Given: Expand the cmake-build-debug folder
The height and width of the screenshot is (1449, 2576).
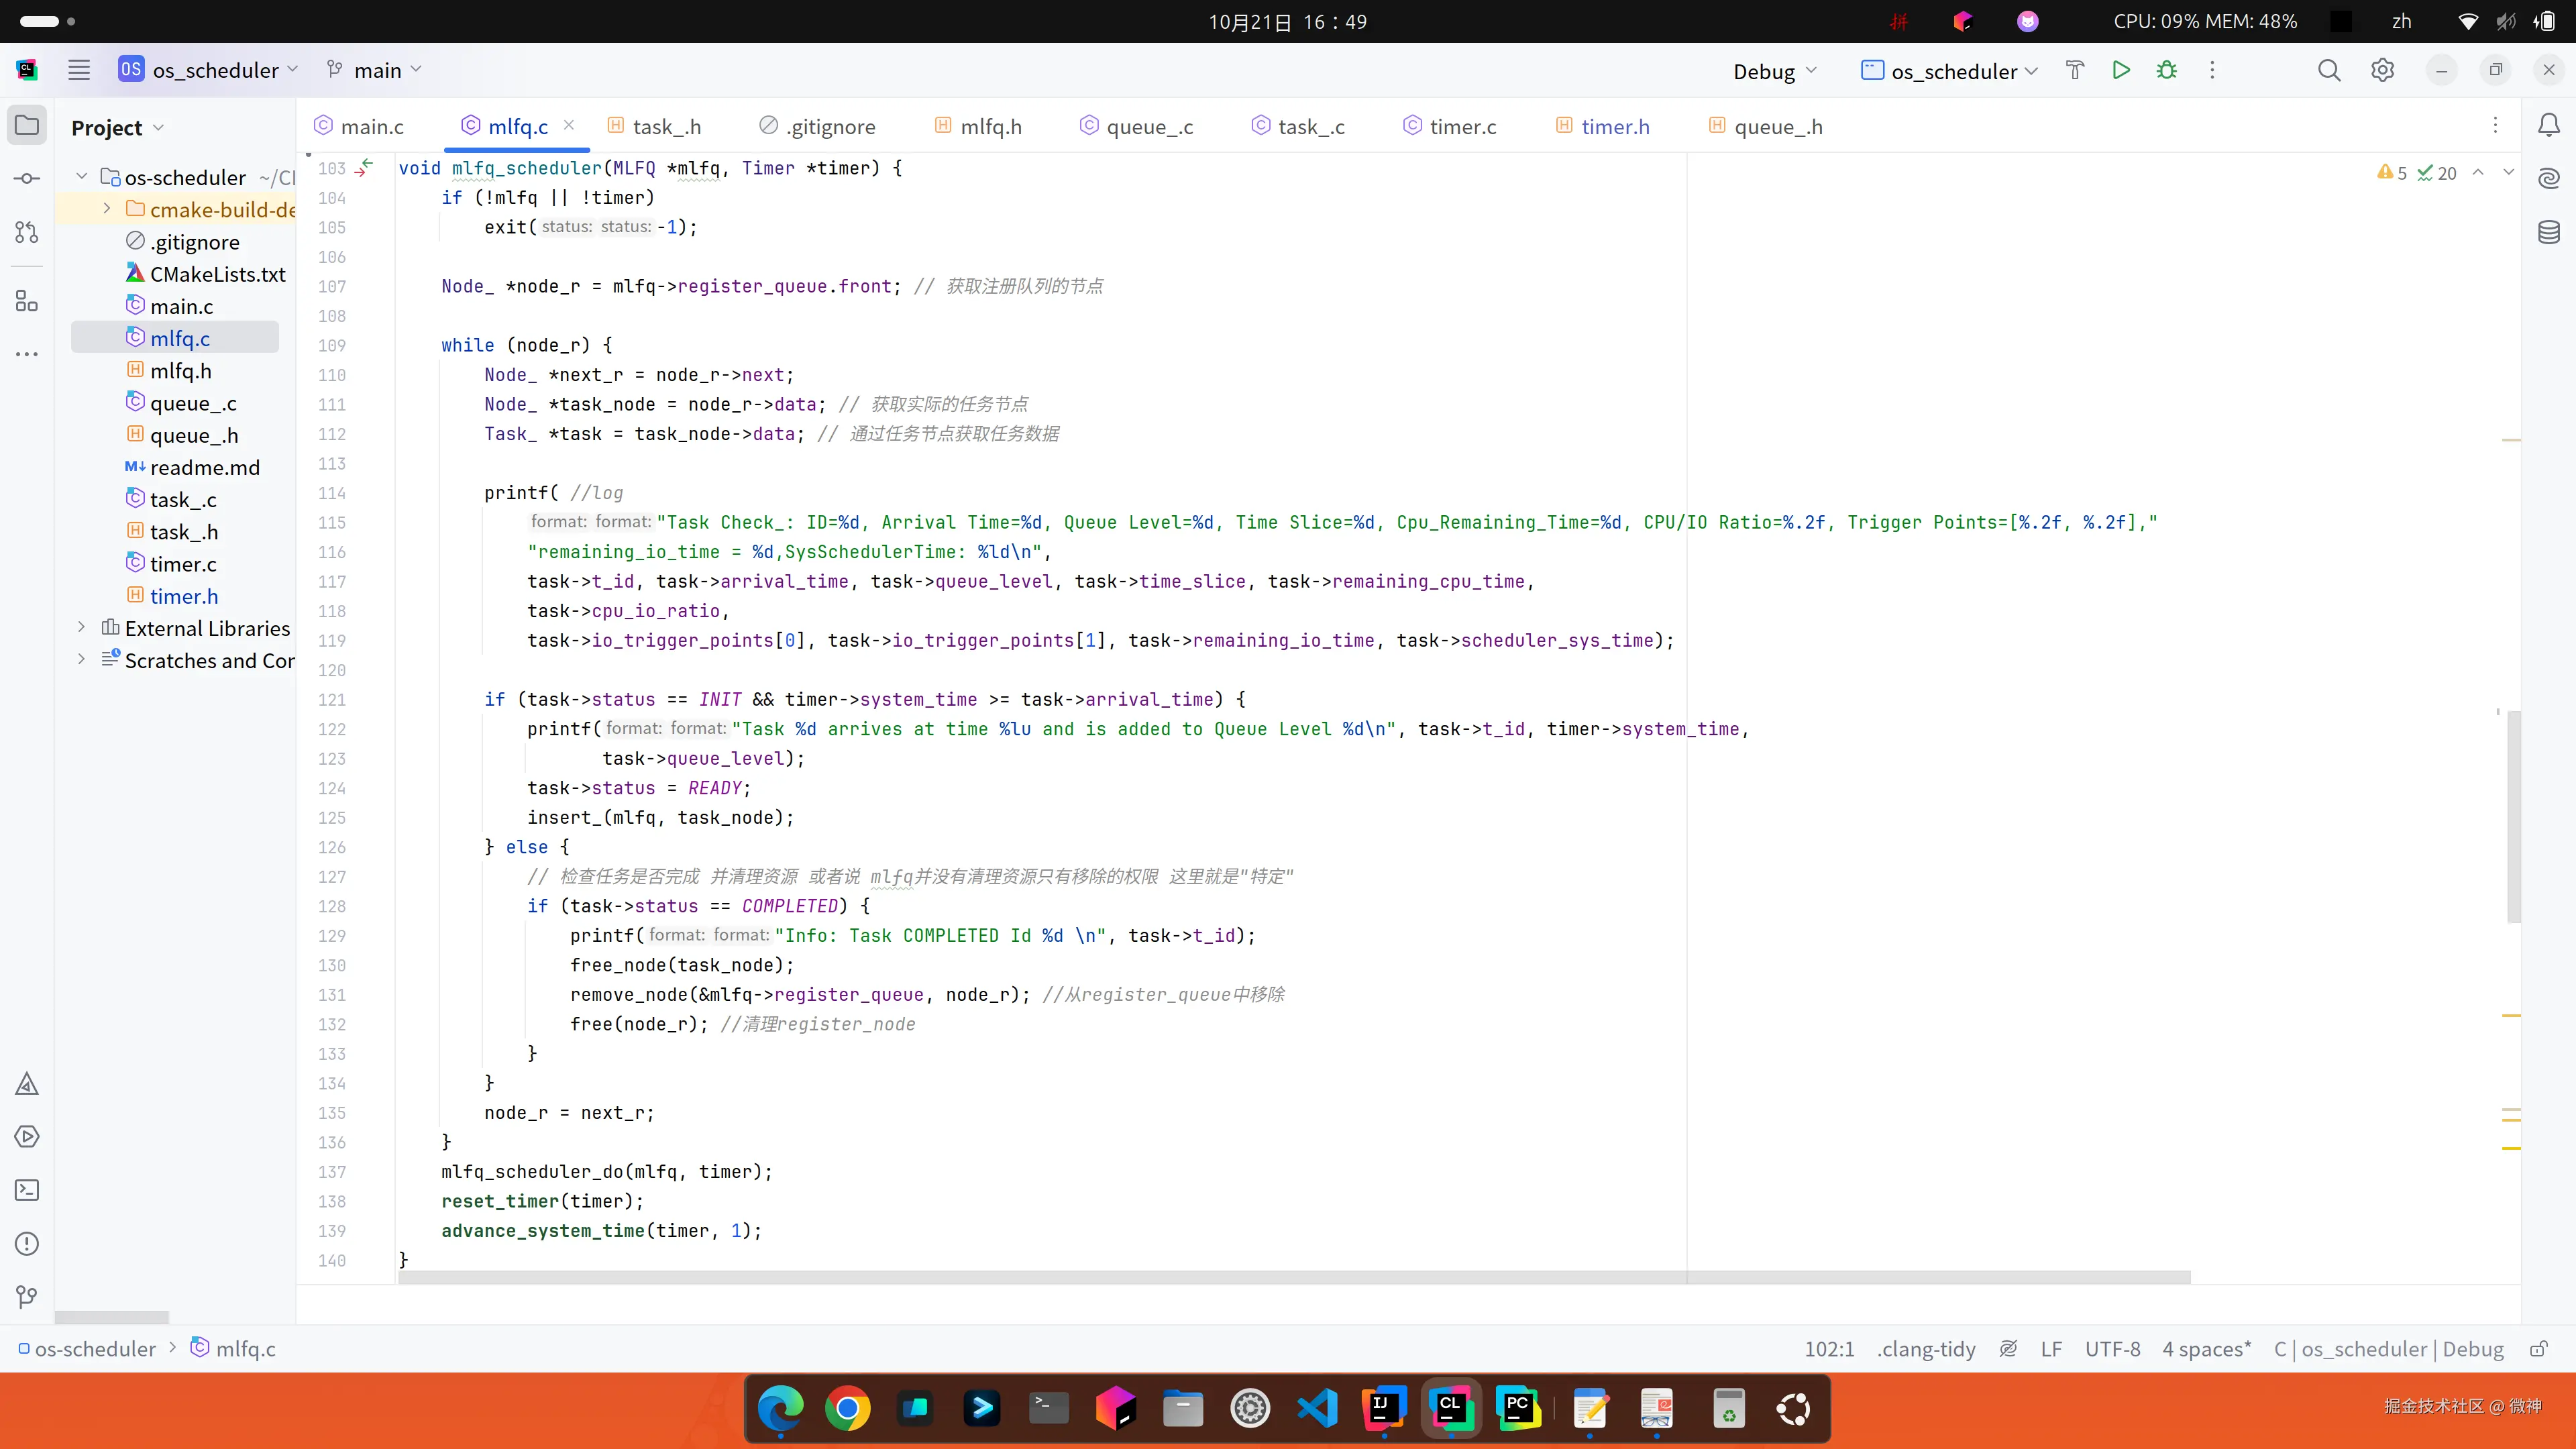Looking at the screenshot, I should (107, 209).
